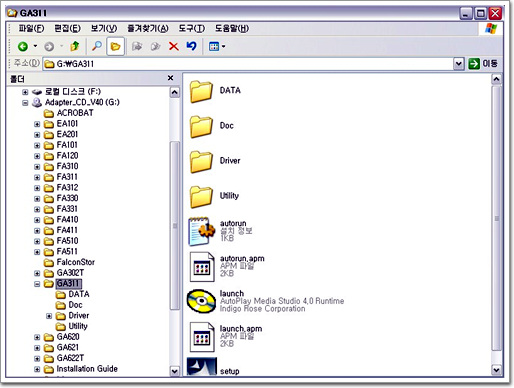Click the Copy To toolbar icon
Screen dimensions: 514x388
point(155,46)
